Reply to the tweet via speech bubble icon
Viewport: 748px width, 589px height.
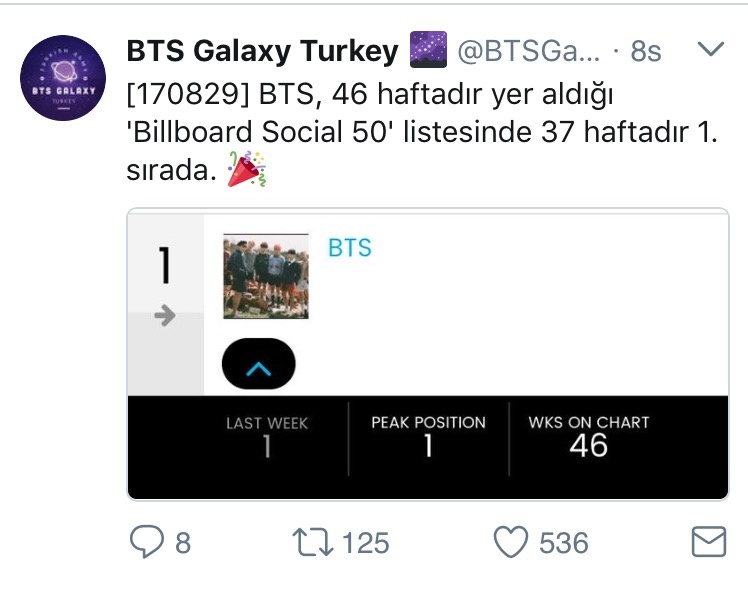146,542
